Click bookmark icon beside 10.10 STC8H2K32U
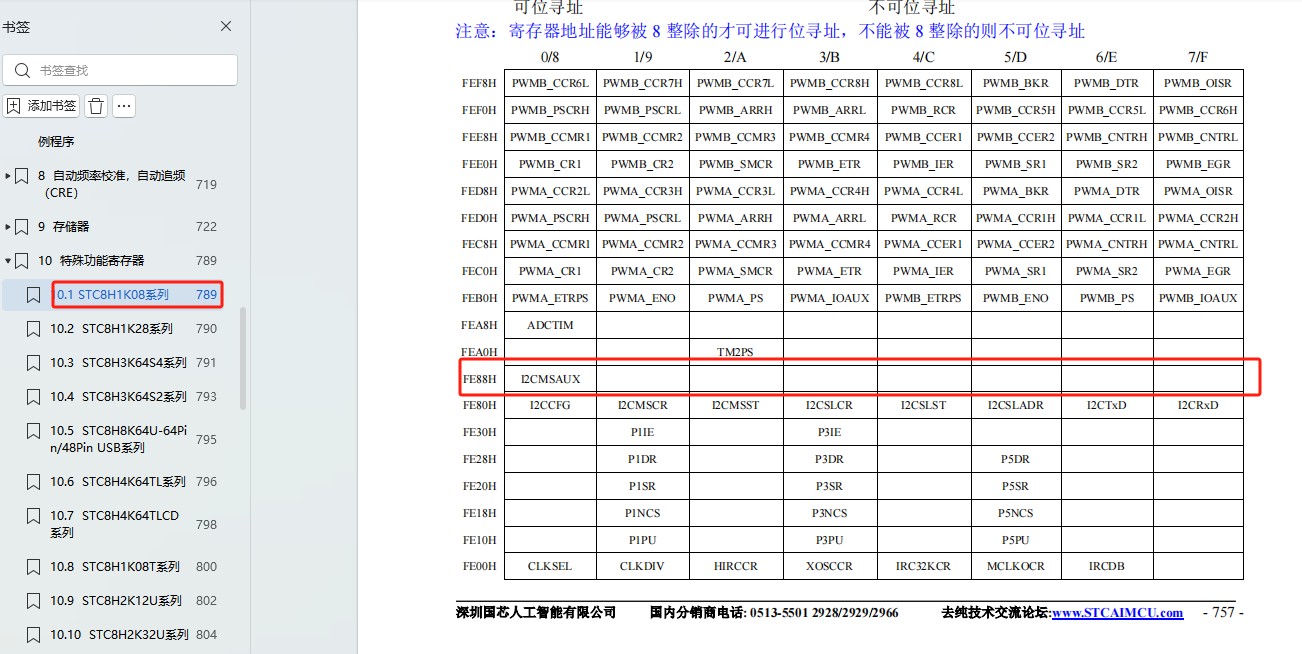Viewport: 1302px width, 654px height. click(x=34, y=634)
